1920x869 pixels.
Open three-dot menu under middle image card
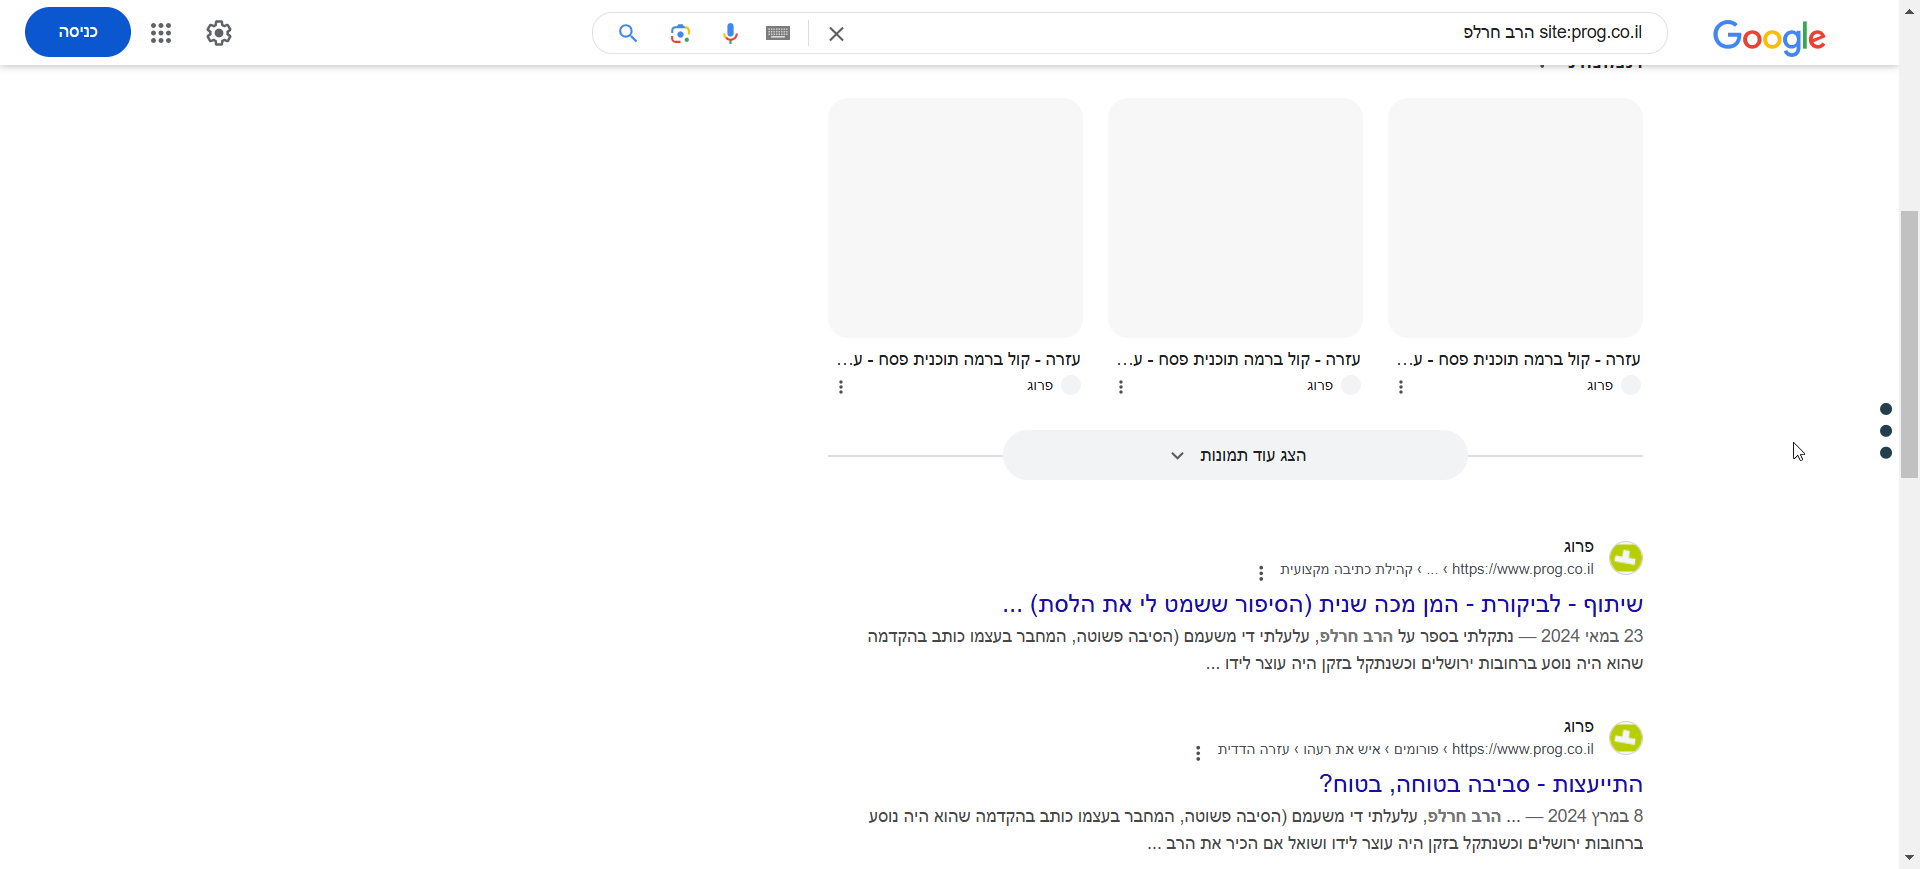(1121, 387)
